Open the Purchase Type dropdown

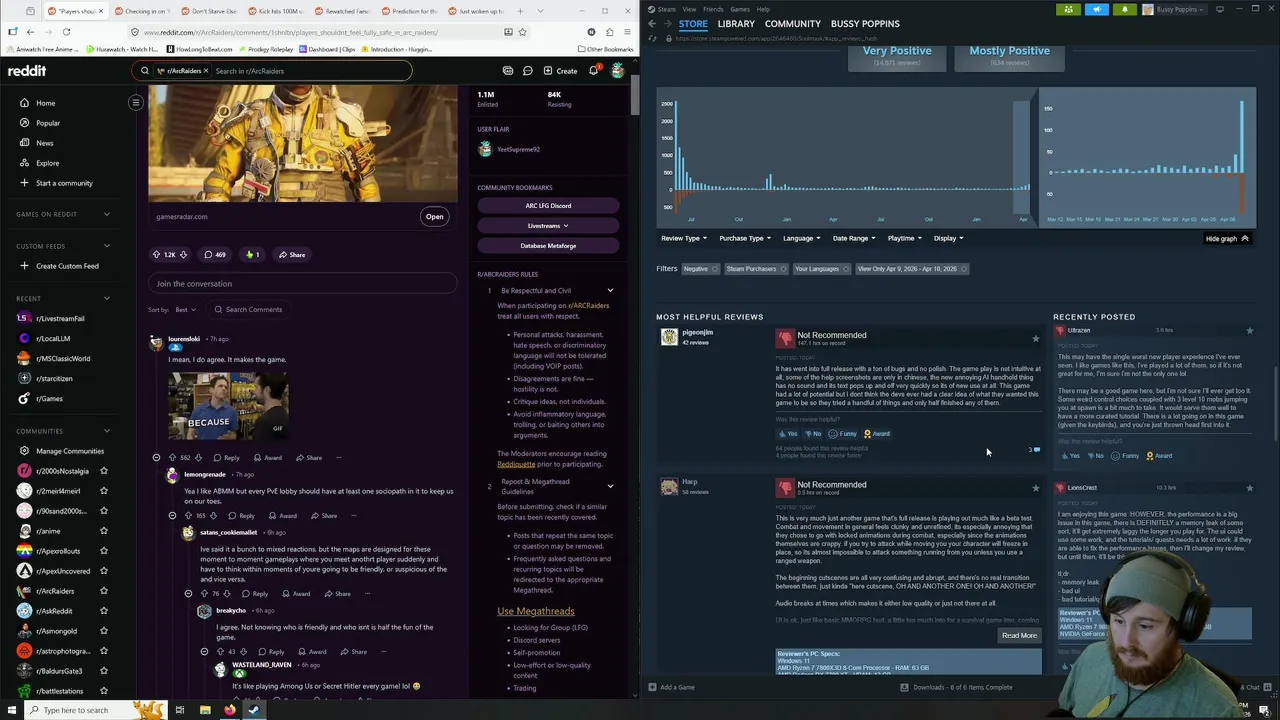click(x=745, y=238)
